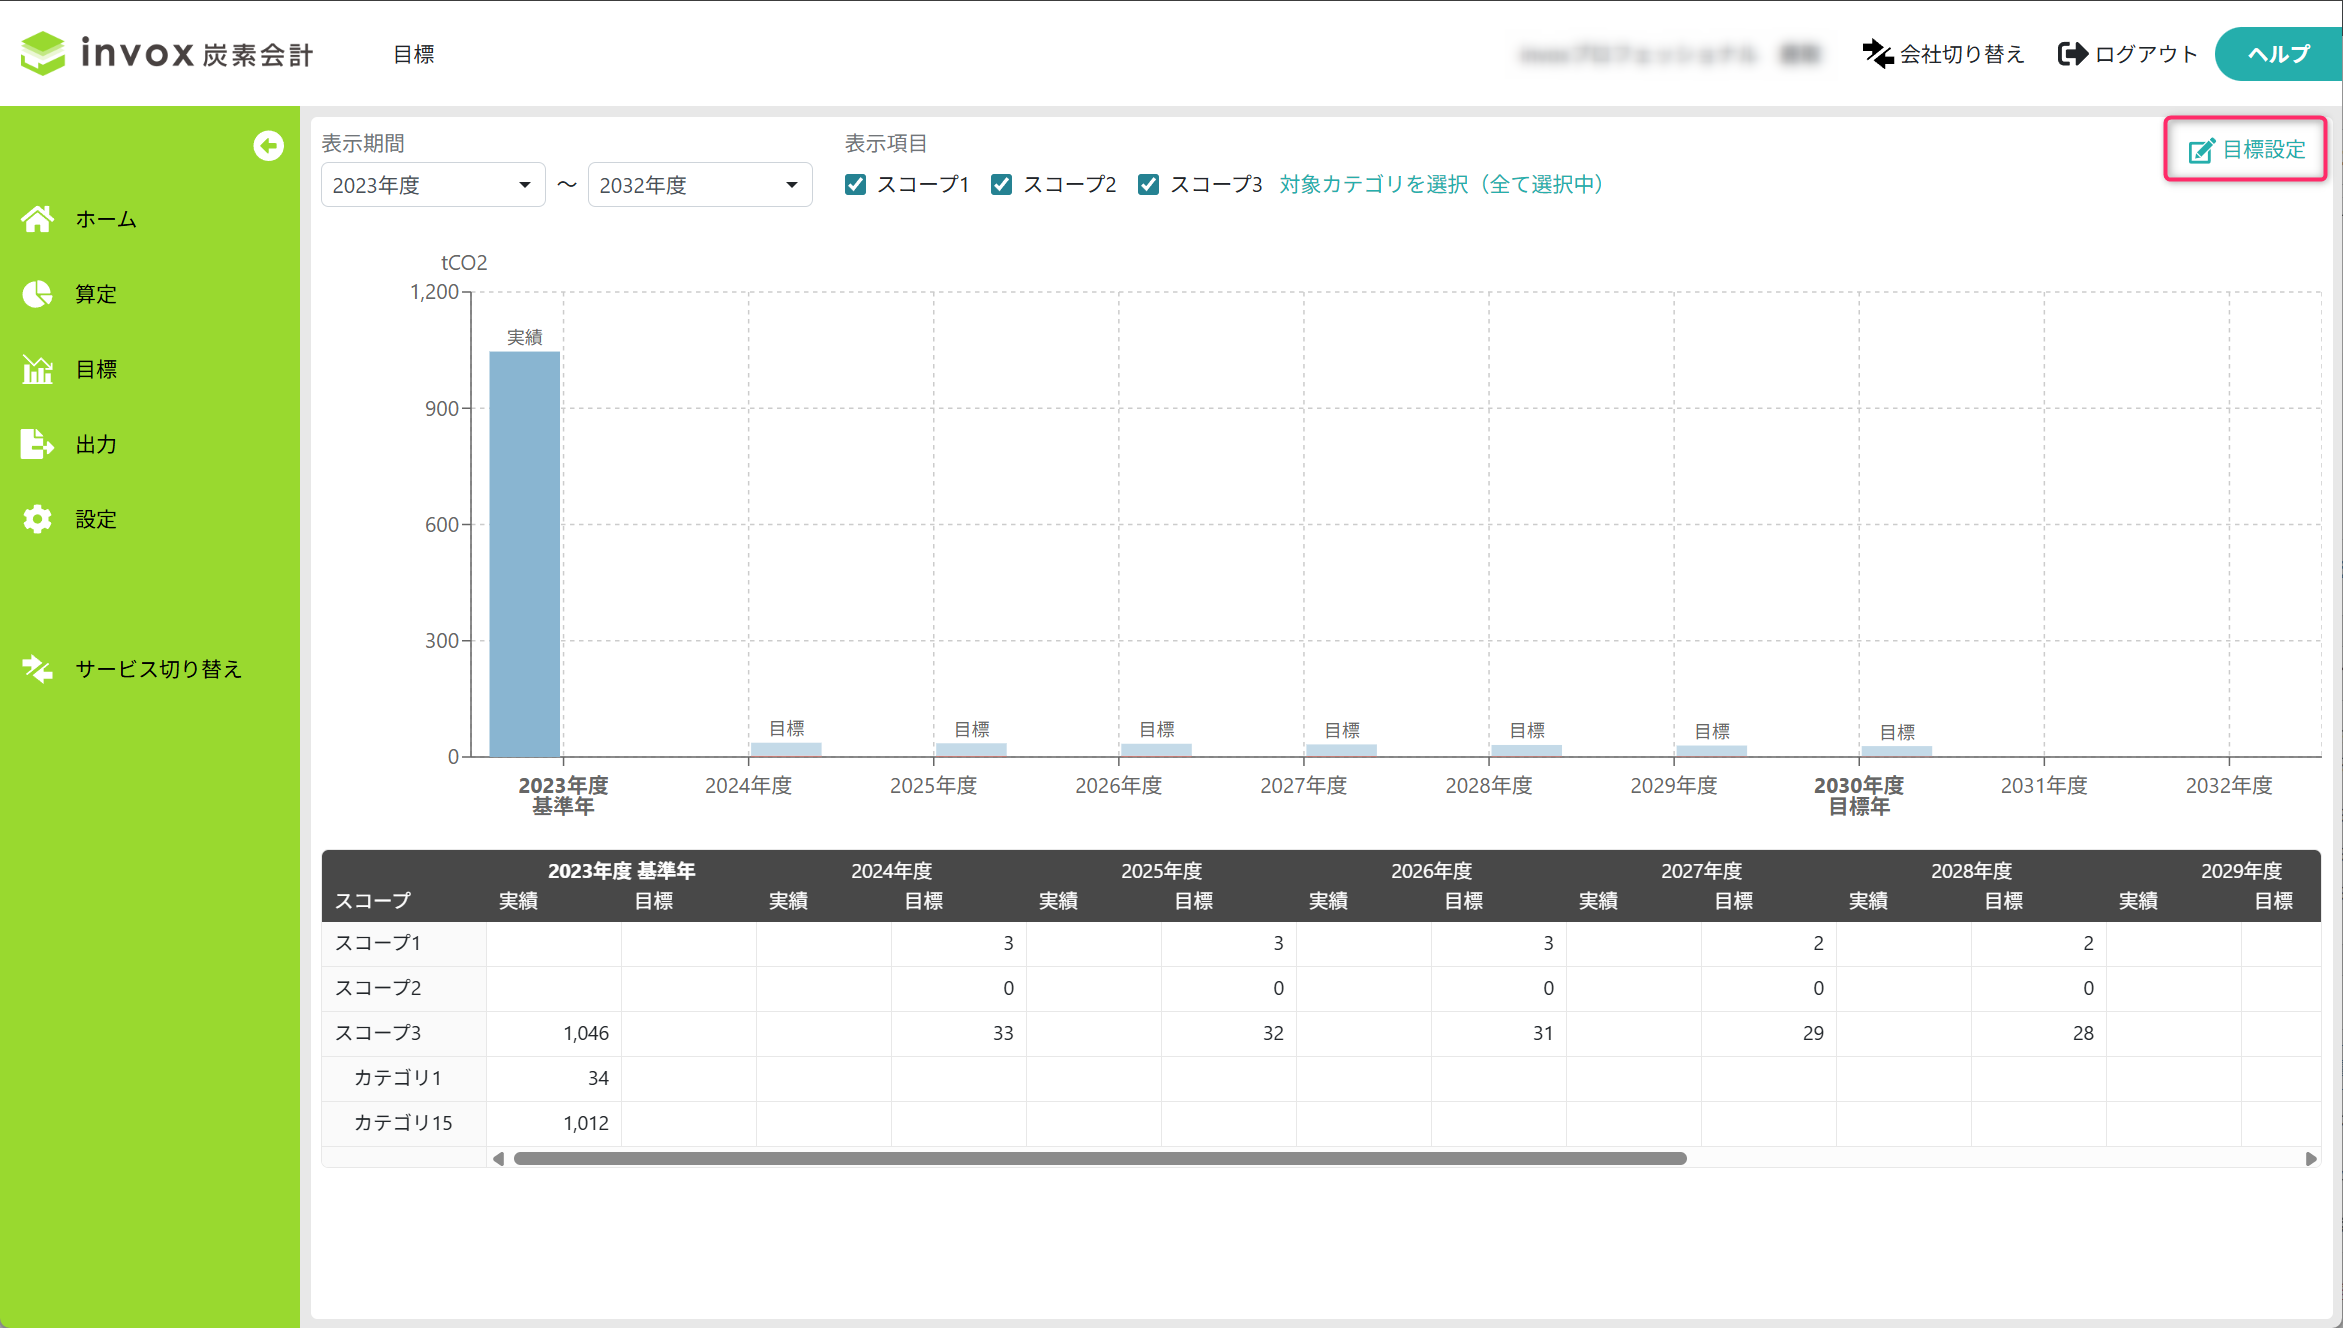Click the 設定 gear icon
Image resolution: width=2343 pixels, height=1328 pixels.
click(x=38, y=519)
